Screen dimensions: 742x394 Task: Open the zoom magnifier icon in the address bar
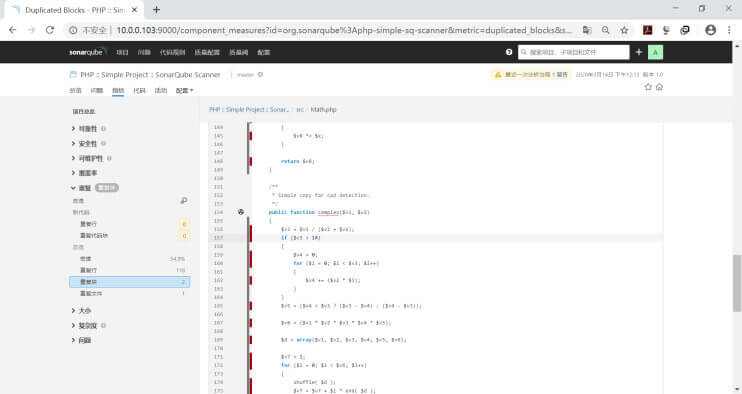pos(605,30)
